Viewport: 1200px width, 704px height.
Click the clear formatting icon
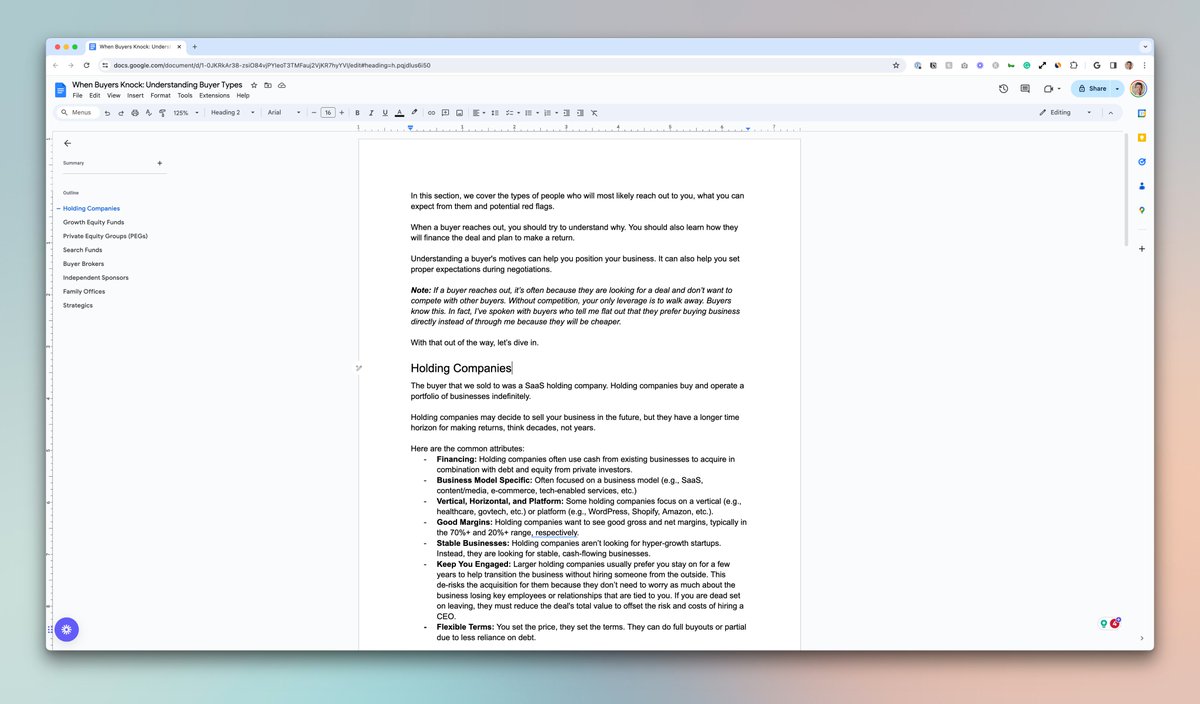[592, 112]
